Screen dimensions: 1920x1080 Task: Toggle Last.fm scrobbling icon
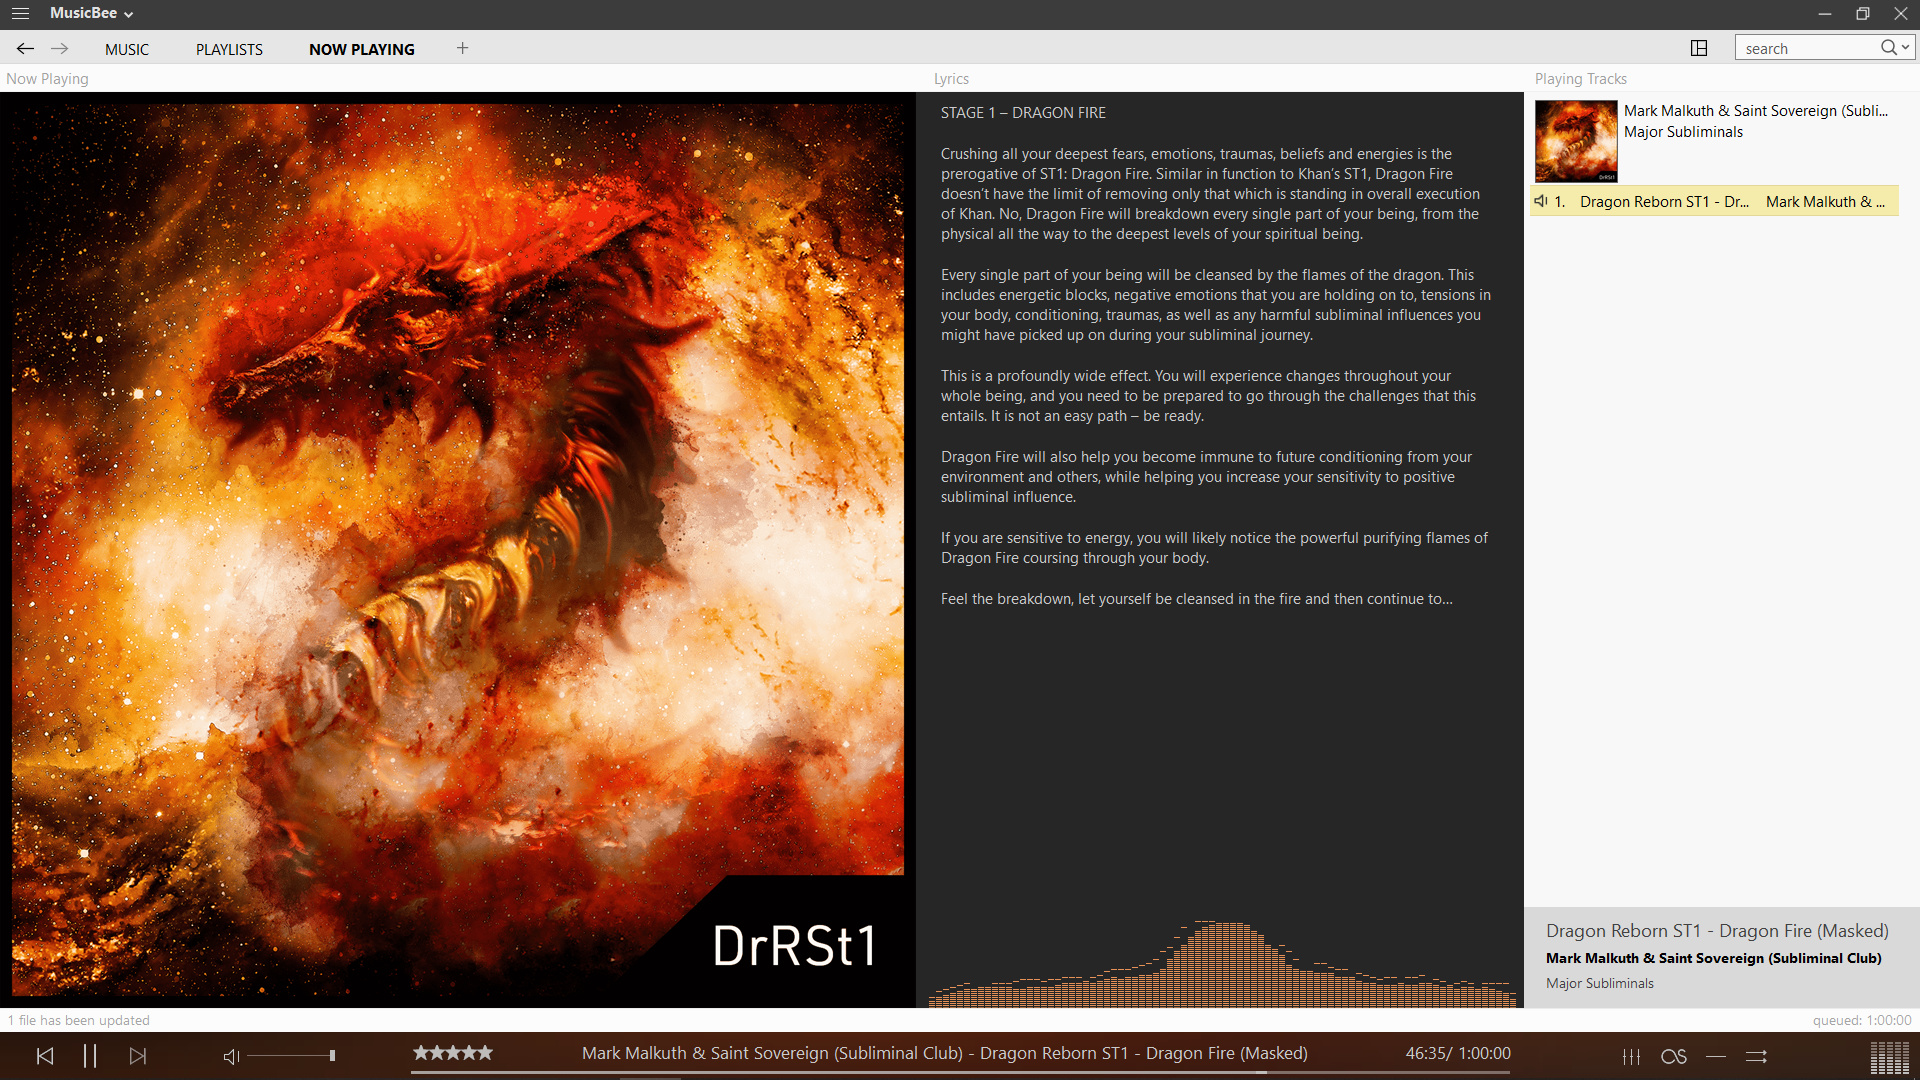click(1674, 1056)
